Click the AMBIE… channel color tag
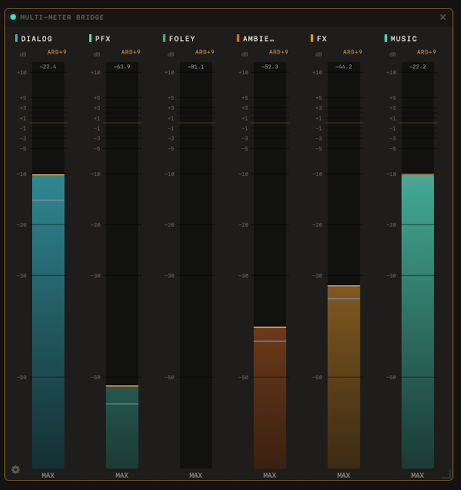This screenshot has height=490, width=461. (x=238, y=38)
